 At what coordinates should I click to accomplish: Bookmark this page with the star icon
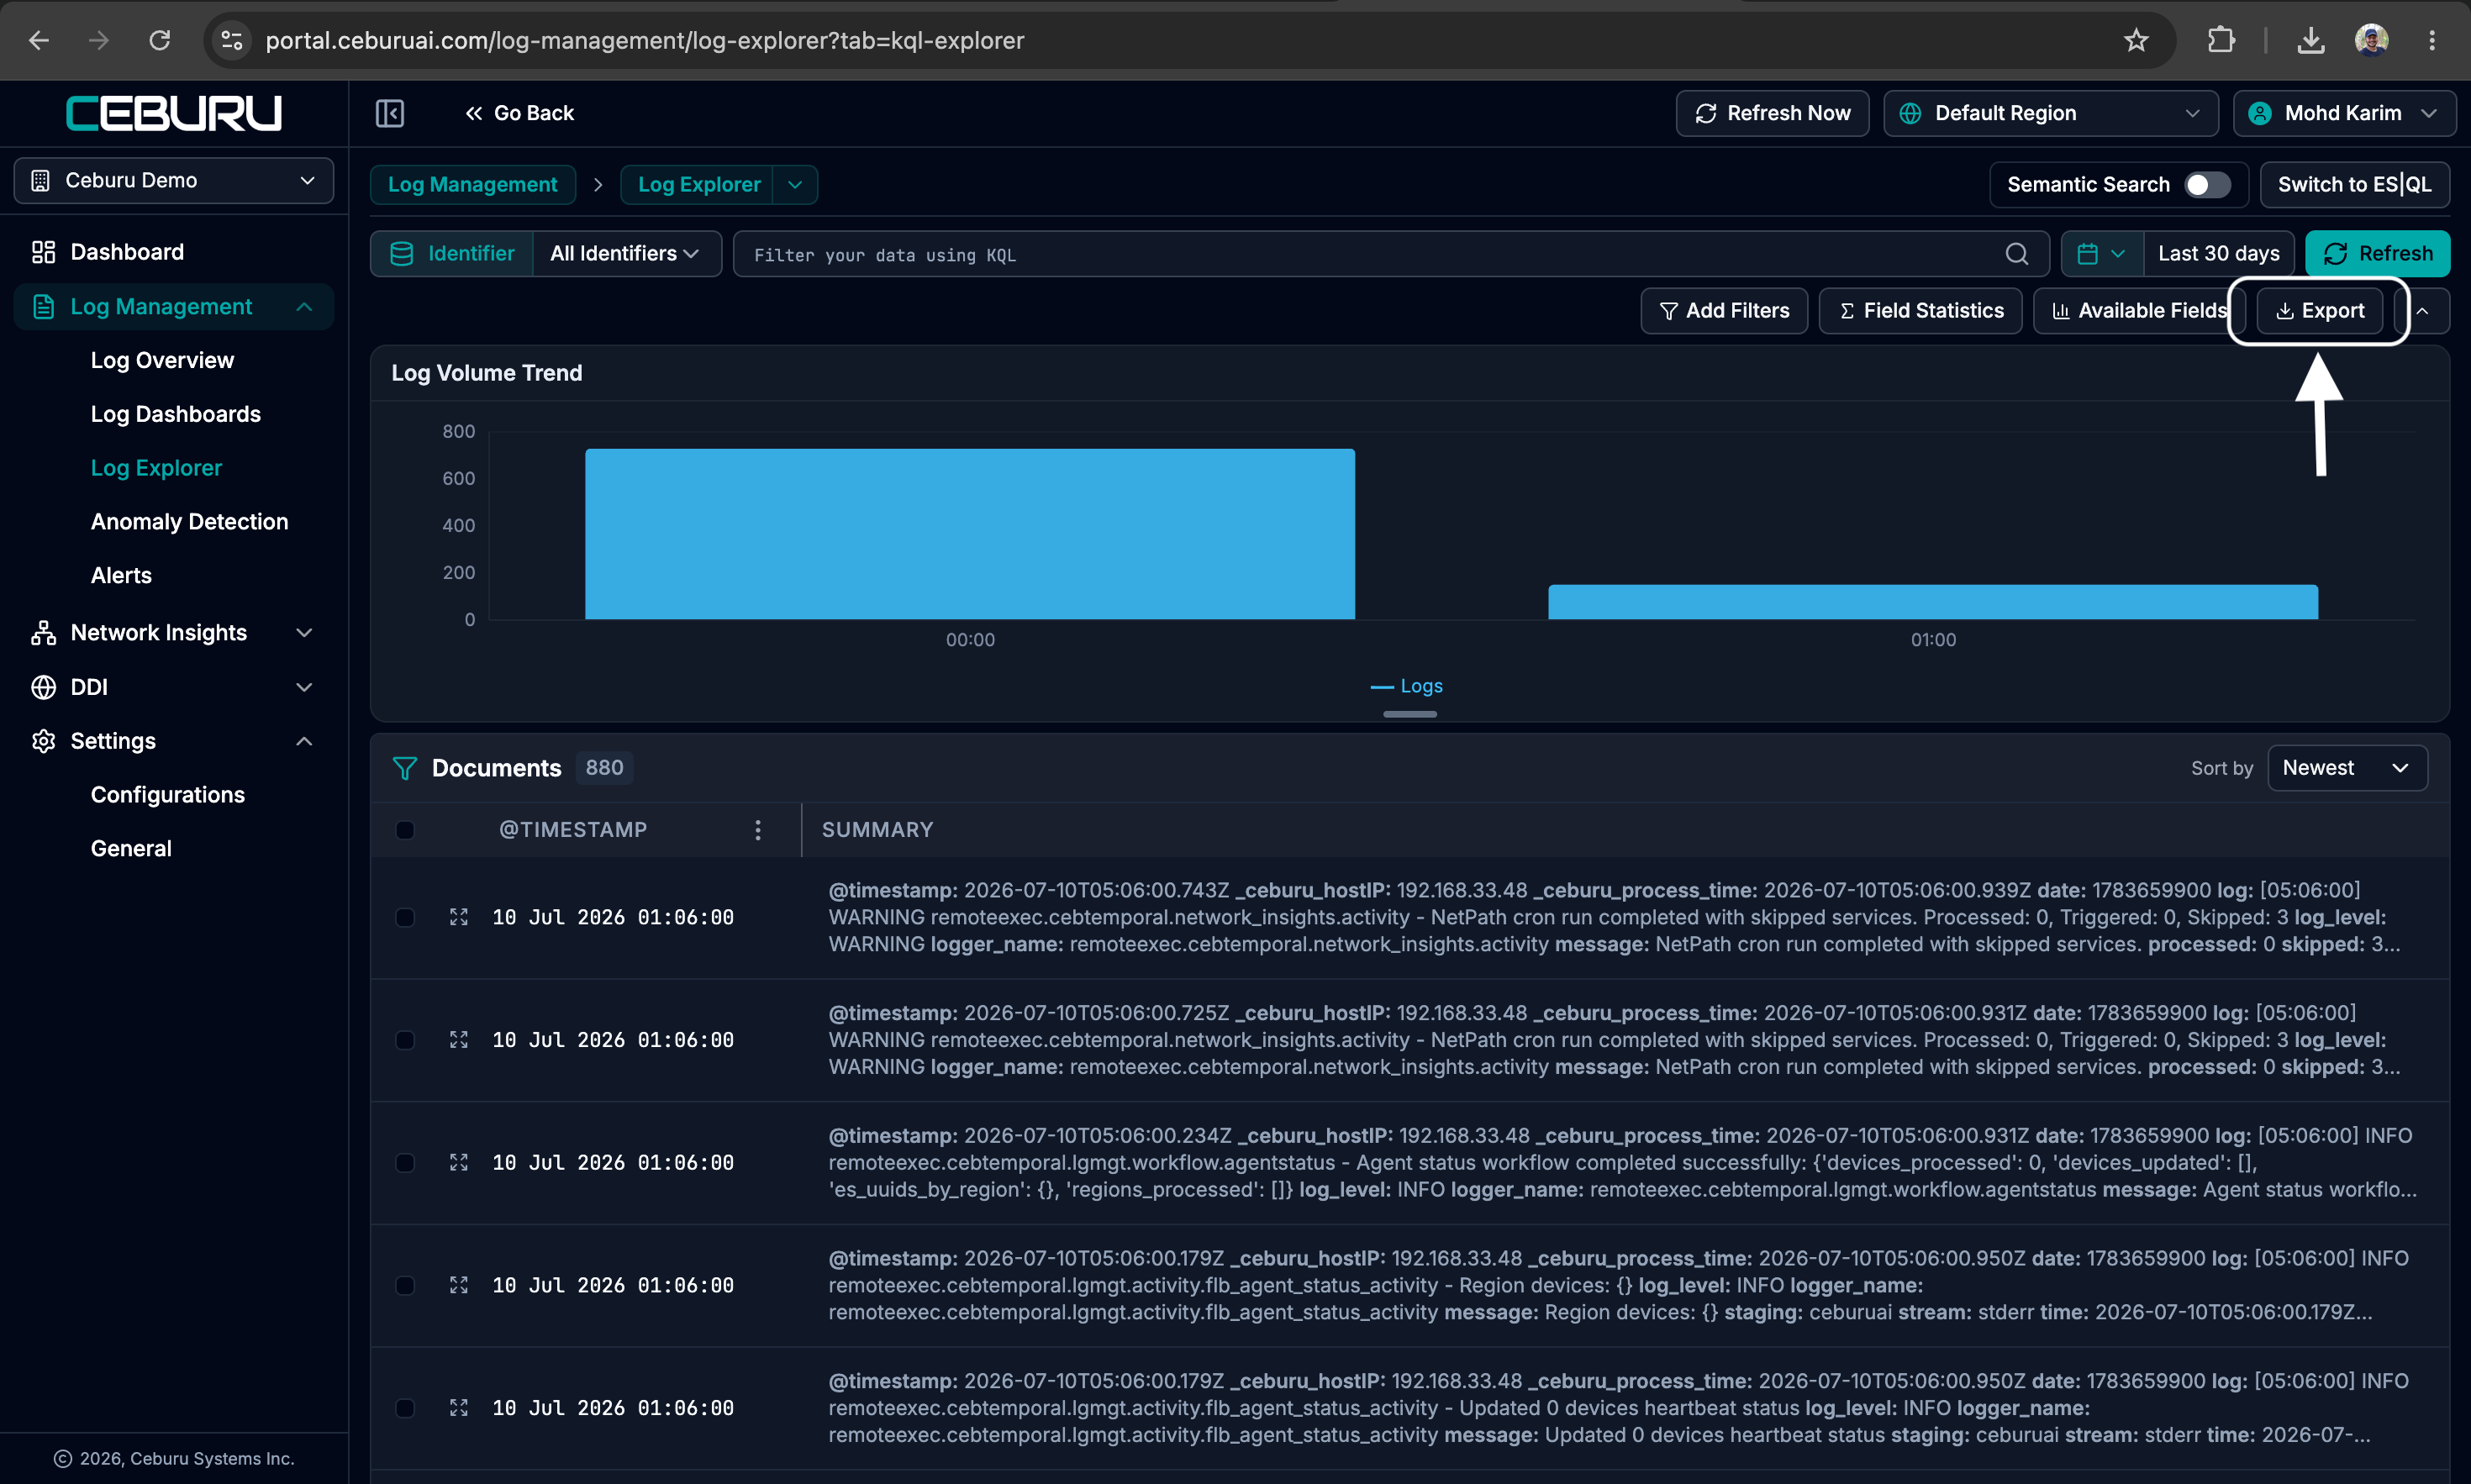[2136, 40]
